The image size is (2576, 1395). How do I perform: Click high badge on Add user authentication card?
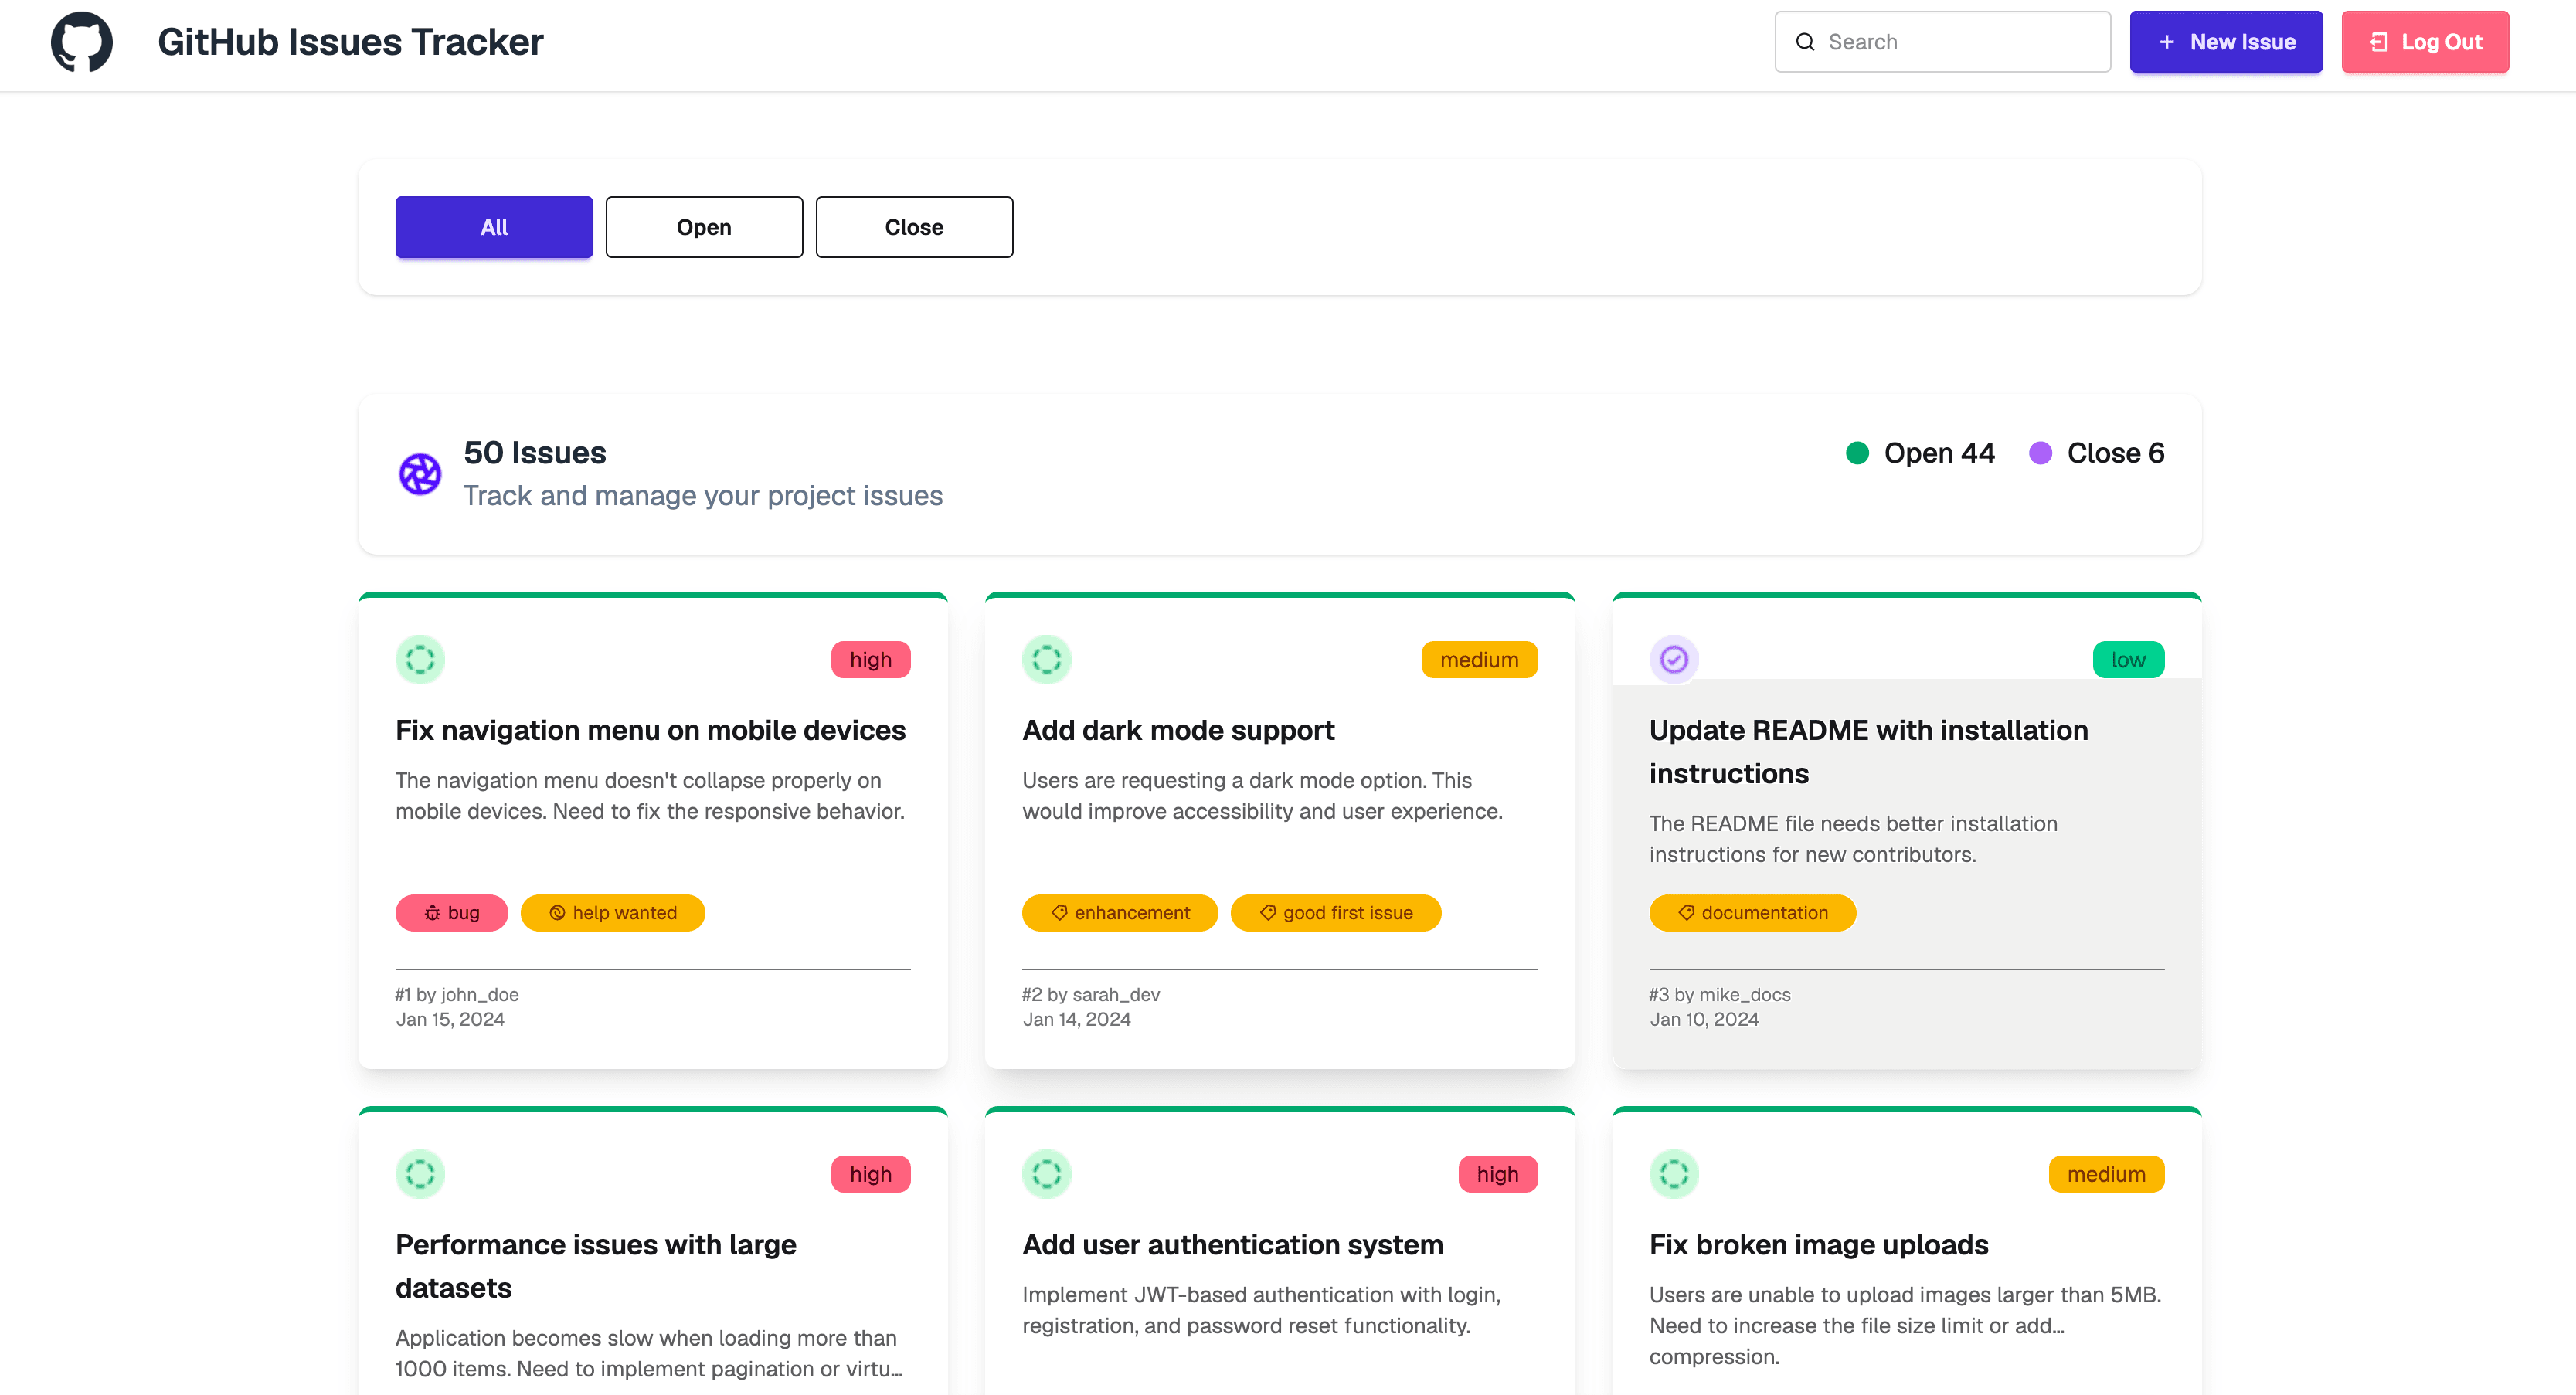[x=1497, y=1174]
